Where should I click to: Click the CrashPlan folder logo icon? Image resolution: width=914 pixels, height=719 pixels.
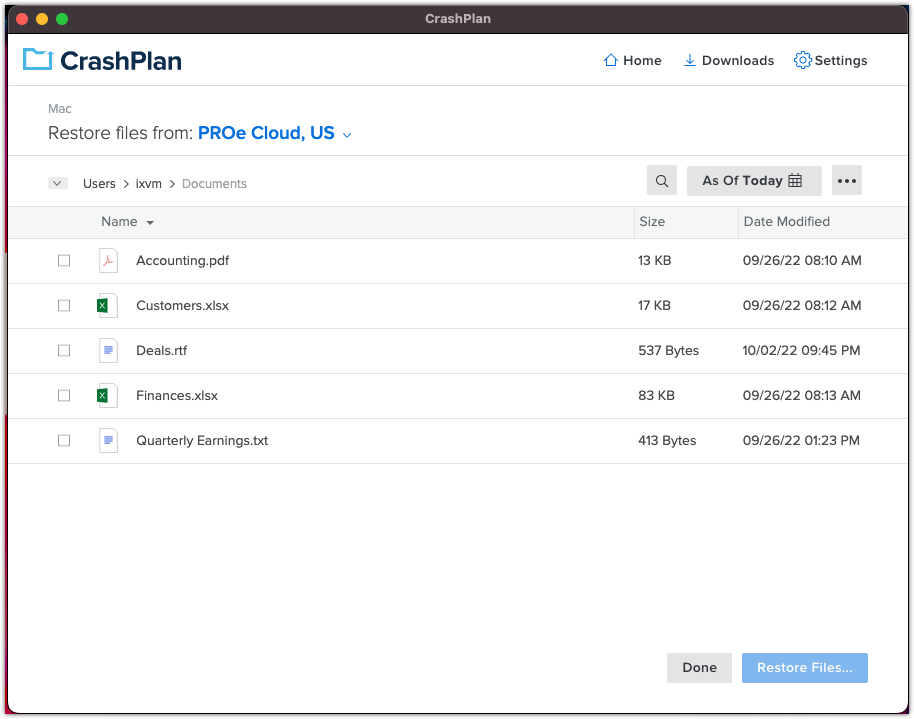(38, 59)
